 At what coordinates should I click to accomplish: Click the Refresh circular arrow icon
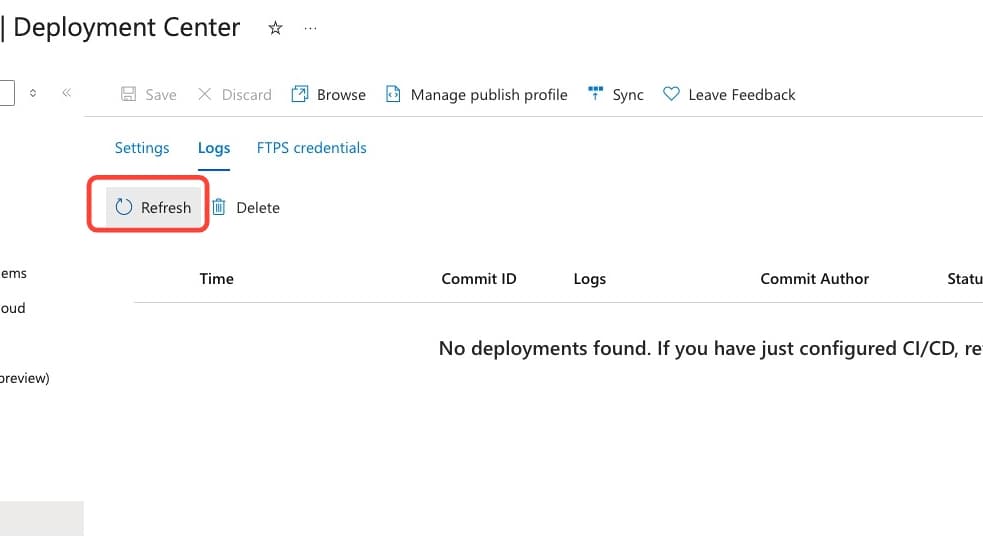124,207
